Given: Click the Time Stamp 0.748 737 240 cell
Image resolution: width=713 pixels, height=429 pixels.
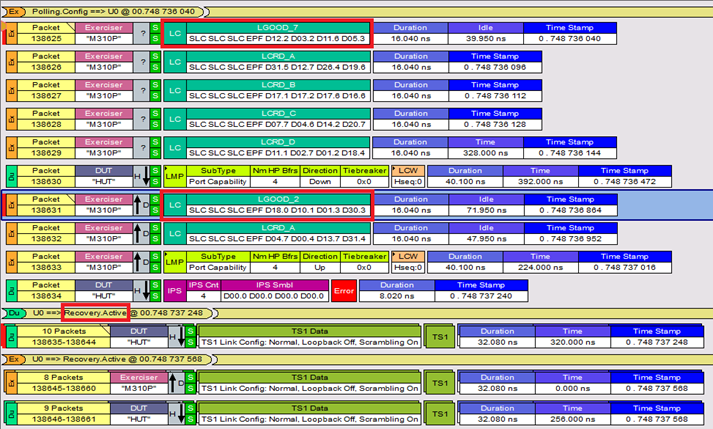Looking at the screenshot, I should tap(481, 291).
